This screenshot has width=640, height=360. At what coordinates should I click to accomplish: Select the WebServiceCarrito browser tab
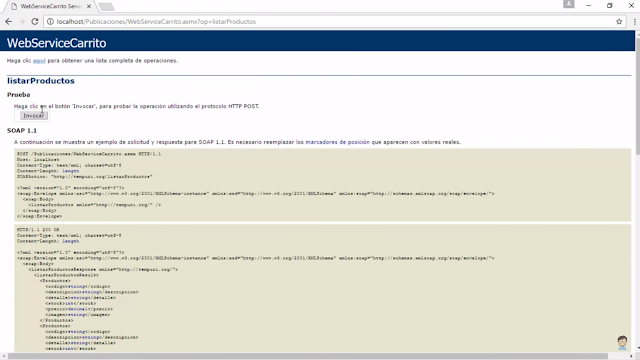coord(49,6)
